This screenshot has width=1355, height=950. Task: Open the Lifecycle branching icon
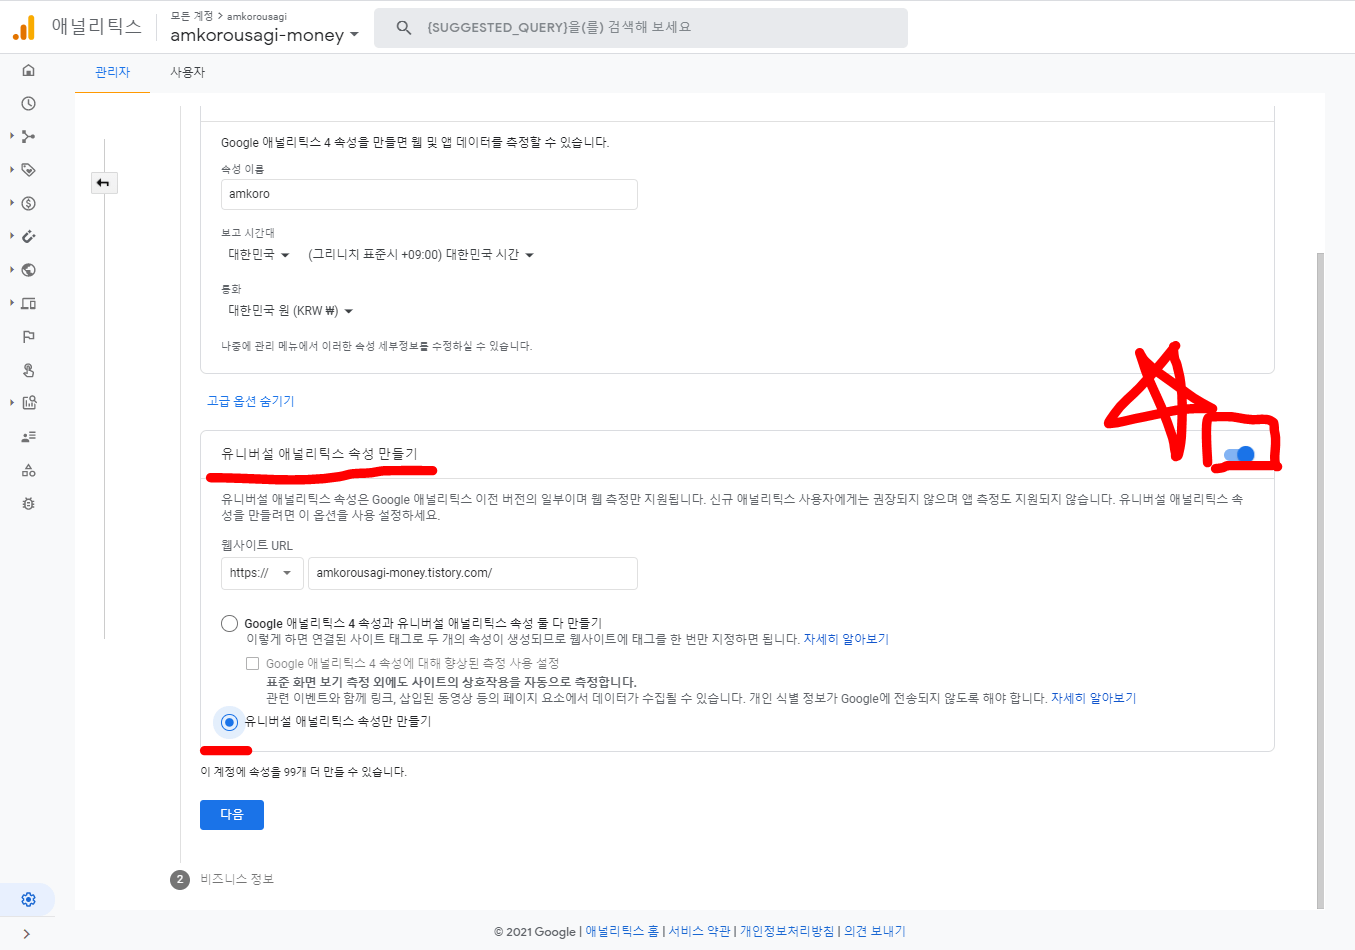click(x=28, y=136)
